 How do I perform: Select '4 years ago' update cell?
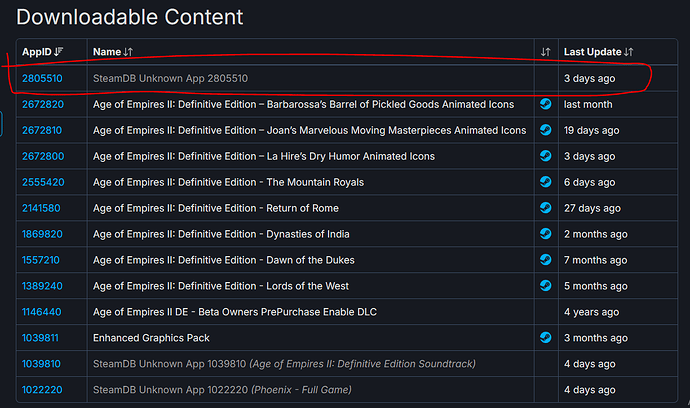591,312
